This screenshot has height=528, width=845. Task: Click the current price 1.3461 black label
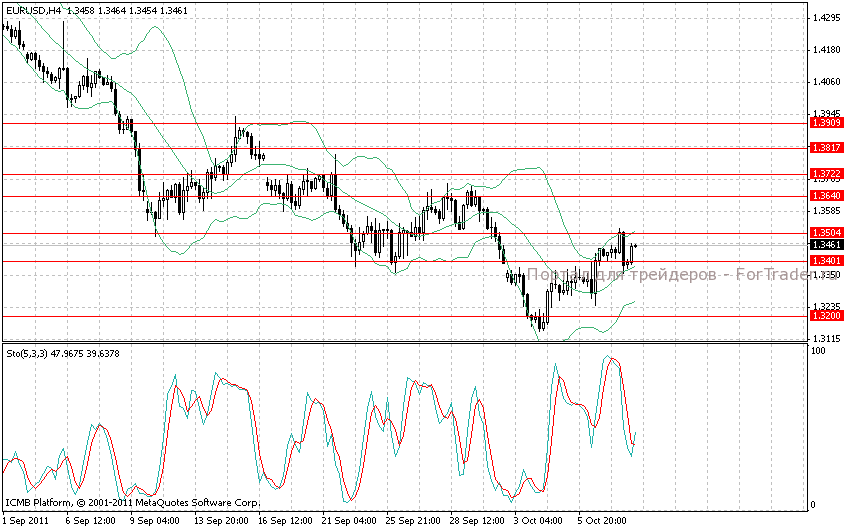click(x=826, y=244)
